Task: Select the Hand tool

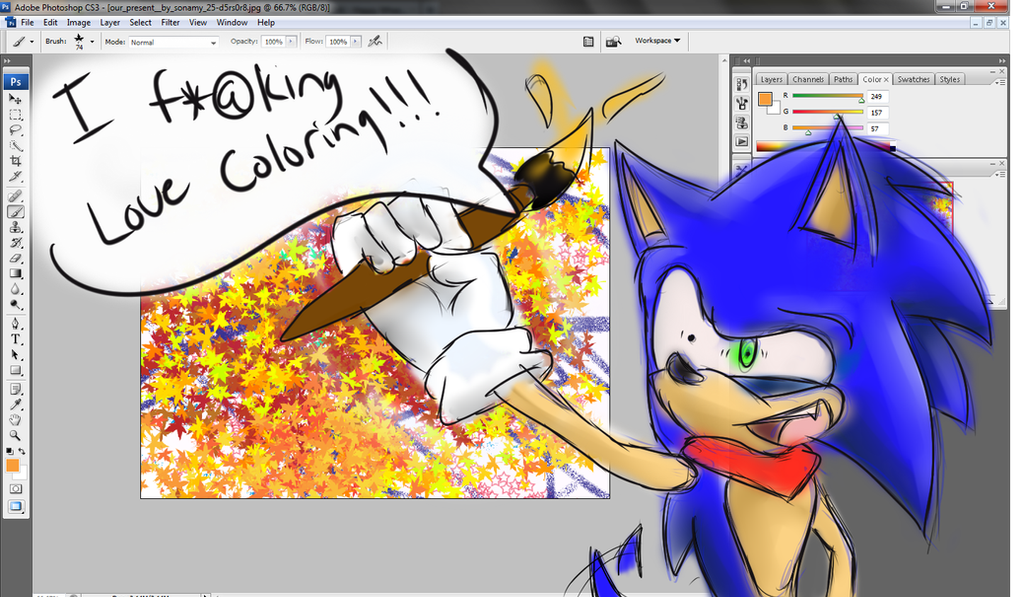Action: pyautogui.click(x=16, y=420)
